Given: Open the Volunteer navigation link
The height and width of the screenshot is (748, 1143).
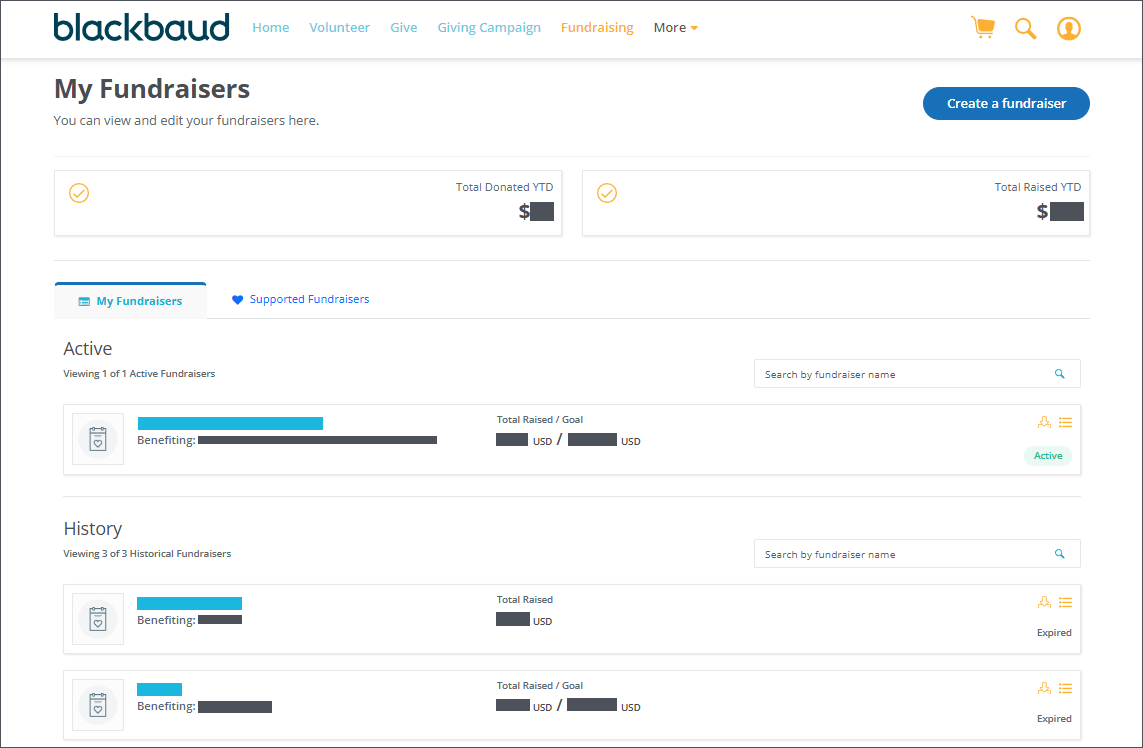Looking at the screenshot, I should coord(339,28).
